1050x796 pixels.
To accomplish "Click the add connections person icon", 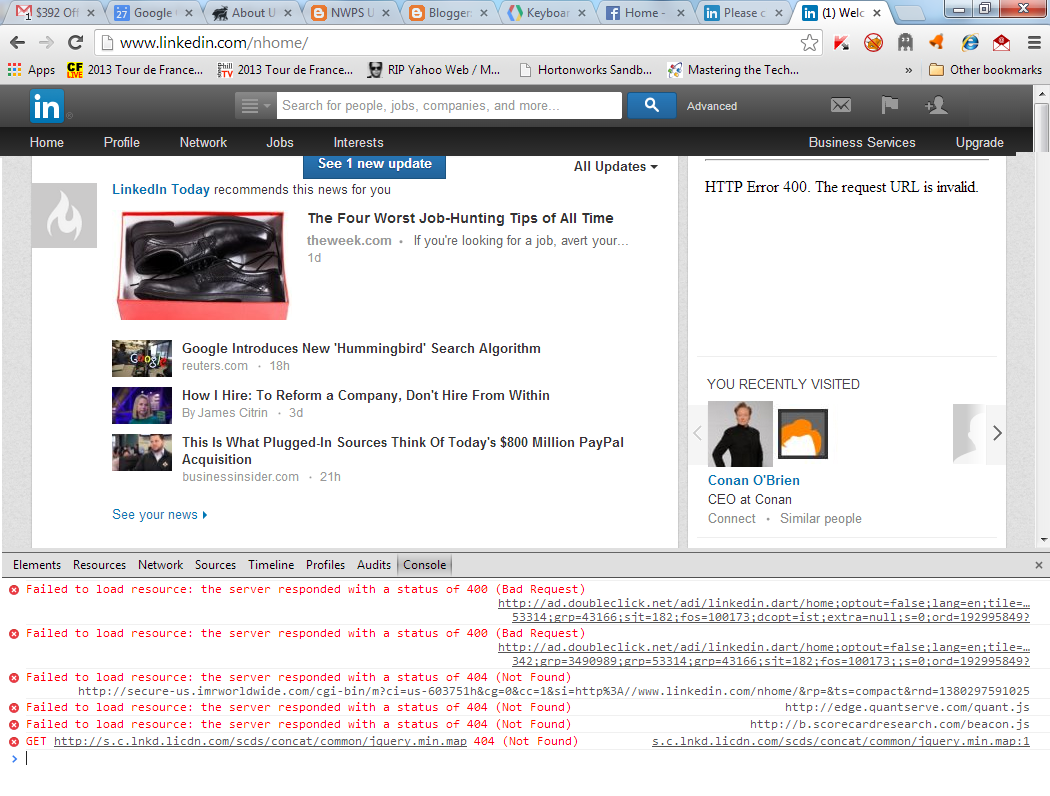I will coord(936,105).
